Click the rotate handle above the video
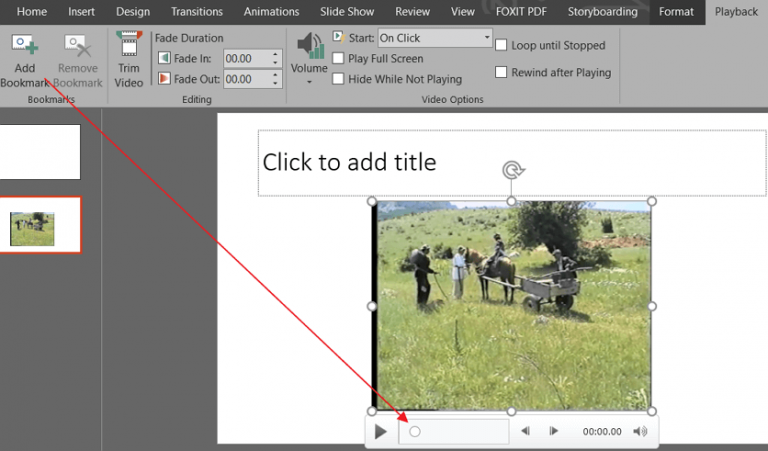 [x=512, y=170]
